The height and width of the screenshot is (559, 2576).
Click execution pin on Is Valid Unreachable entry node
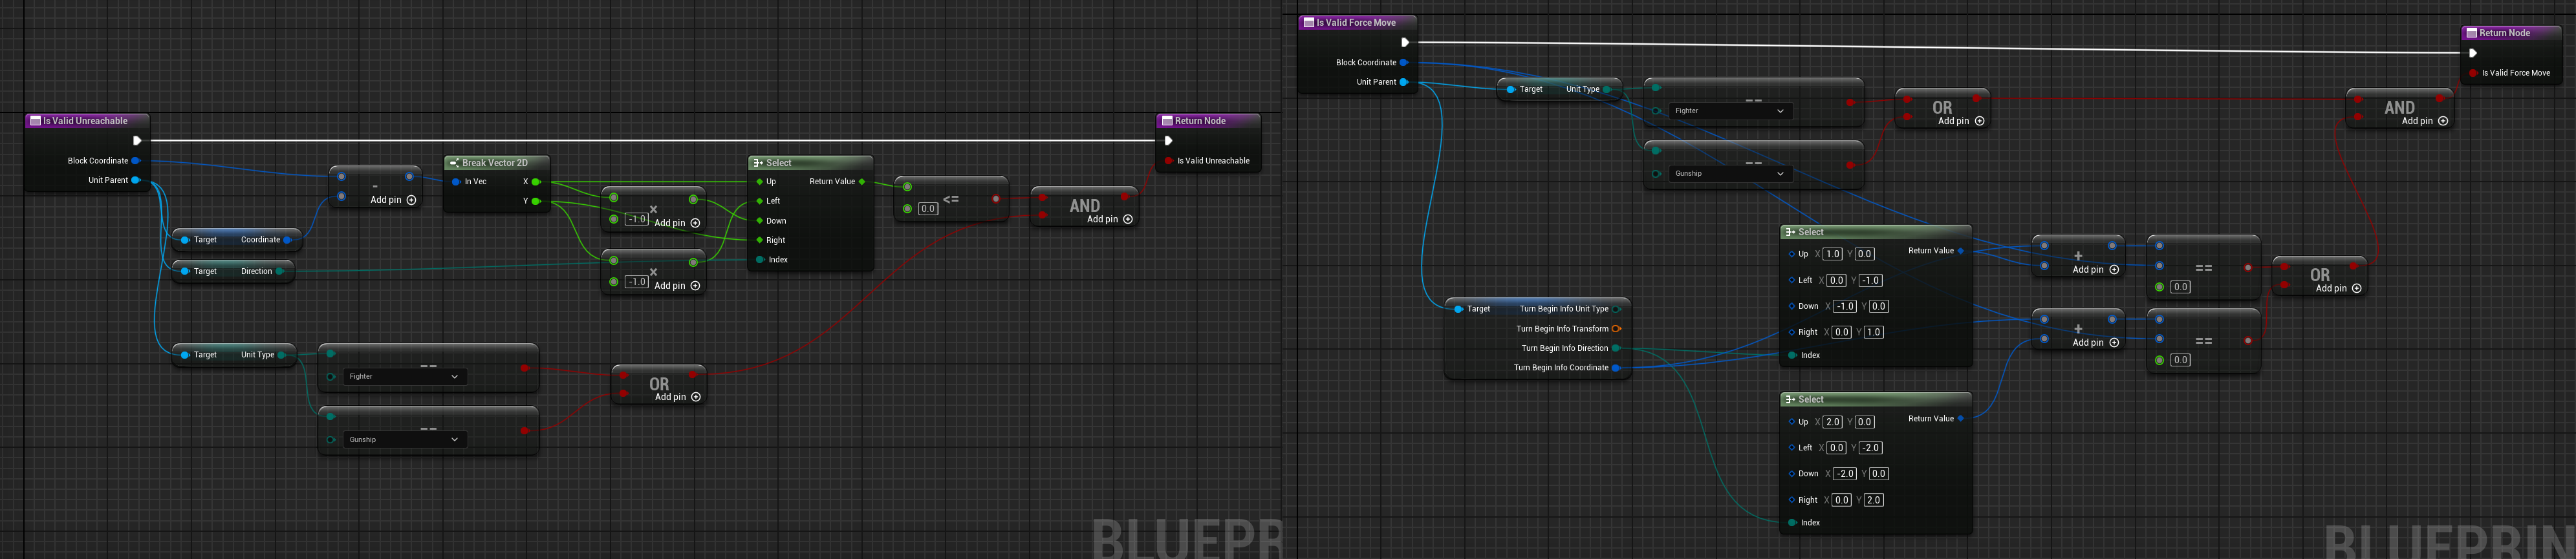point(137,141)
